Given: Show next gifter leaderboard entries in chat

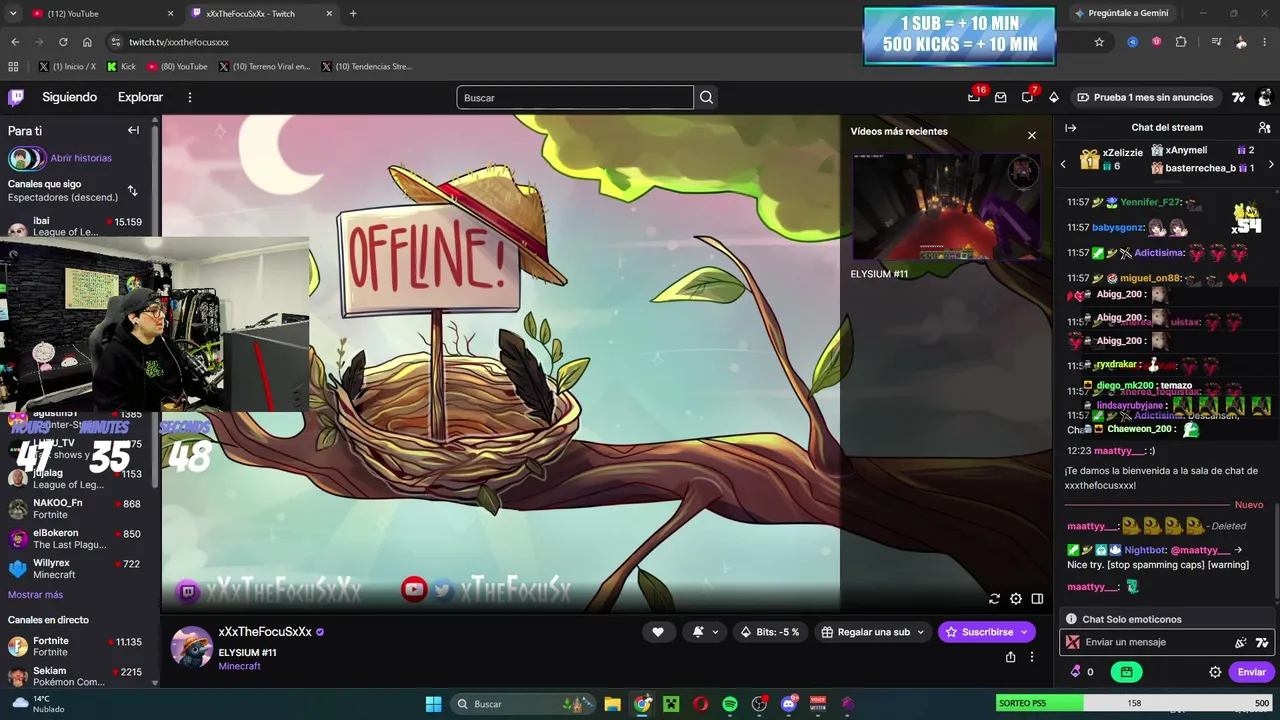Looking at the screenshot, I should (x=1271, y=163).
